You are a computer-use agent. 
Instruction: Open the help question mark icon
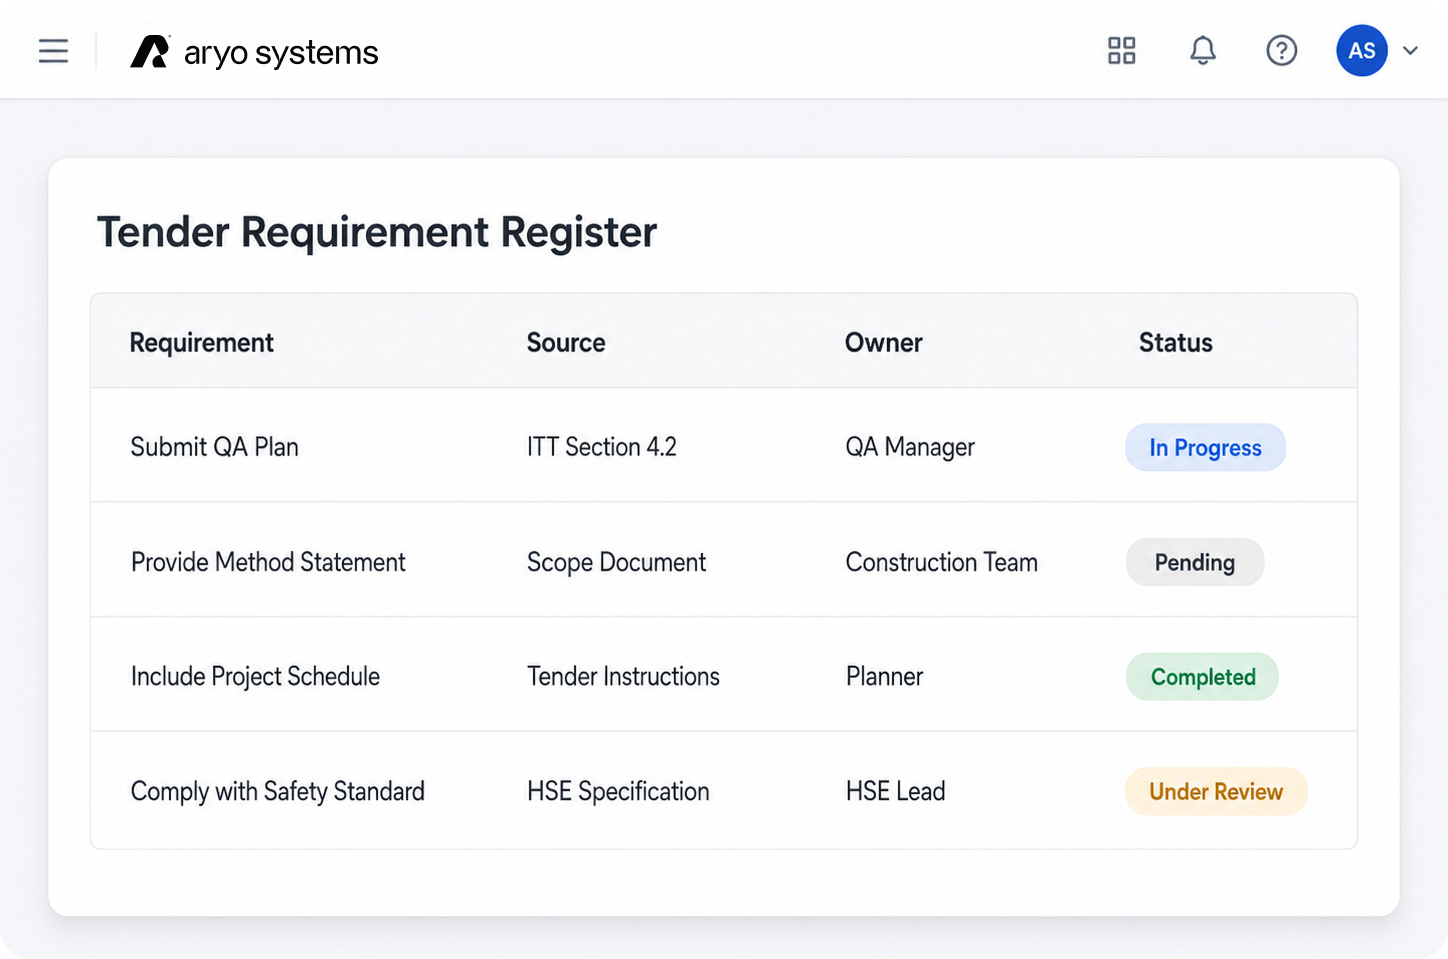(1282, 51)
